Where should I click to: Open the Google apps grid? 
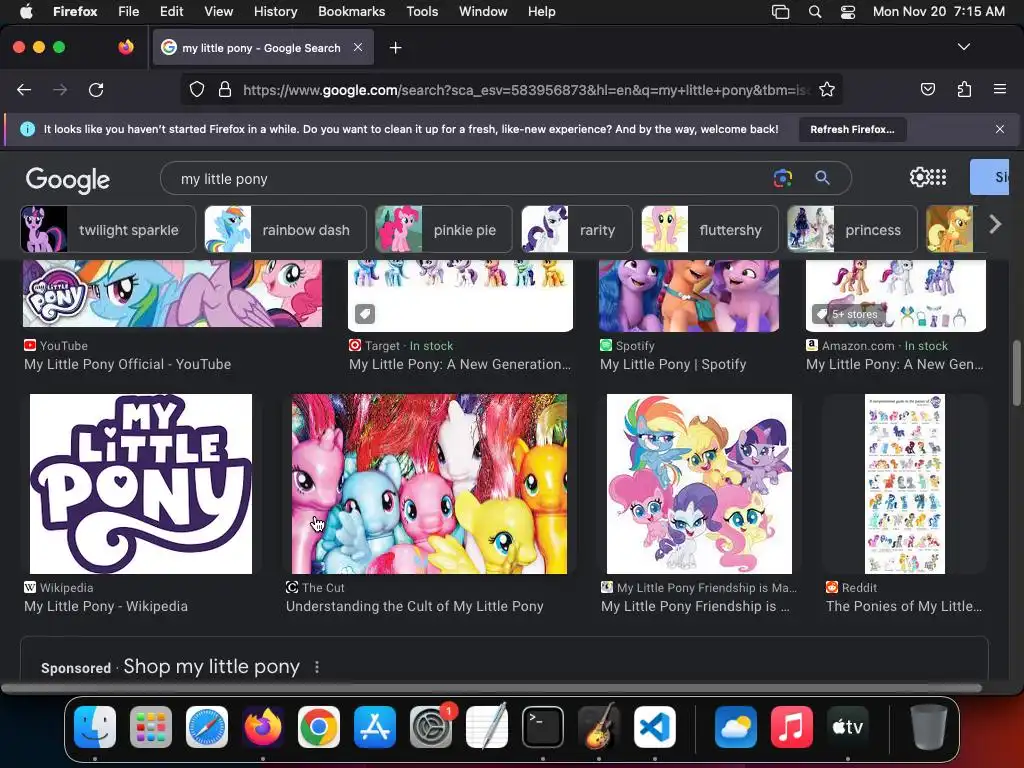coord(938,177)
